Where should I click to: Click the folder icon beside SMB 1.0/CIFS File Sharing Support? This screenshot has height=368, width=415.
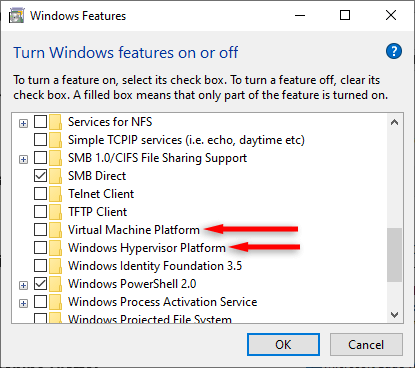point(55,158)
